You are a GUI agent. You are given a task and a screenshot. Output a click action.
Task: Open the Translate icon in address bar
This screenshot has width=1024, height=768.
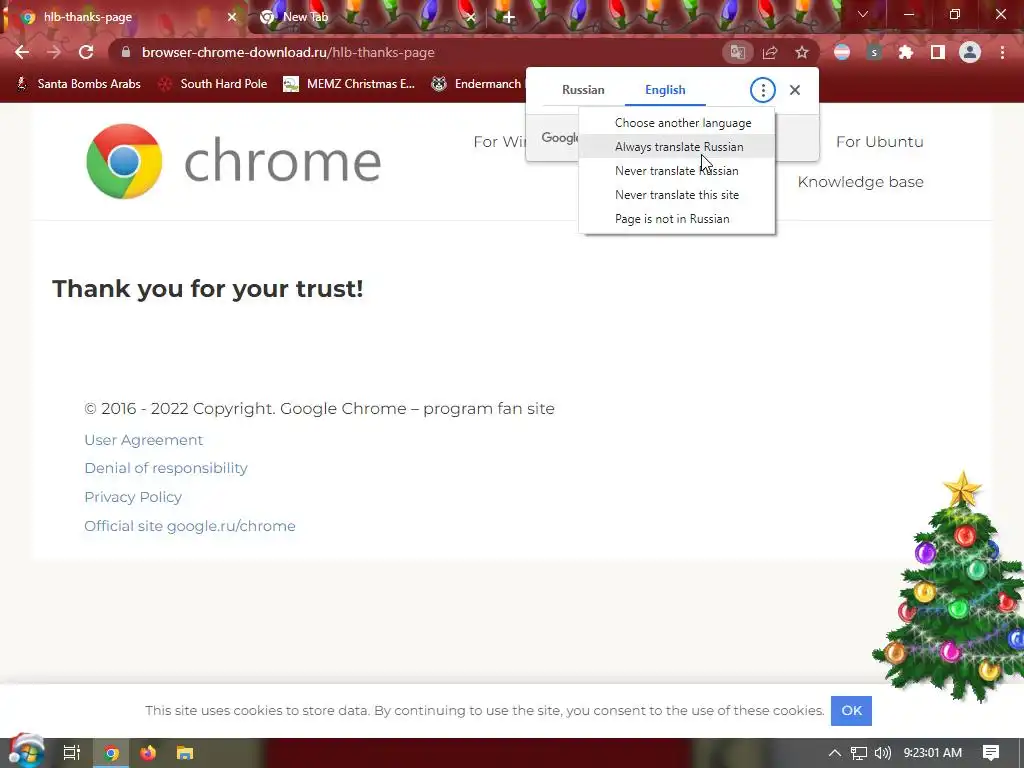(737, 52)
